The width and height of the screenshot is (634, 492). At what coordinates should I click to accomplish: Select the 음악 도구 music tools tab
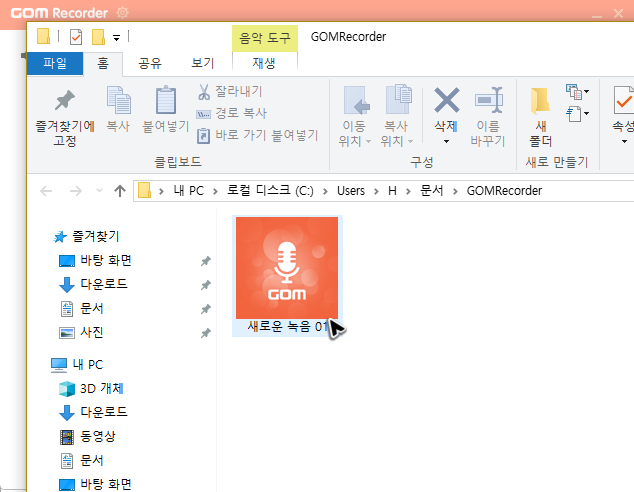265,38
